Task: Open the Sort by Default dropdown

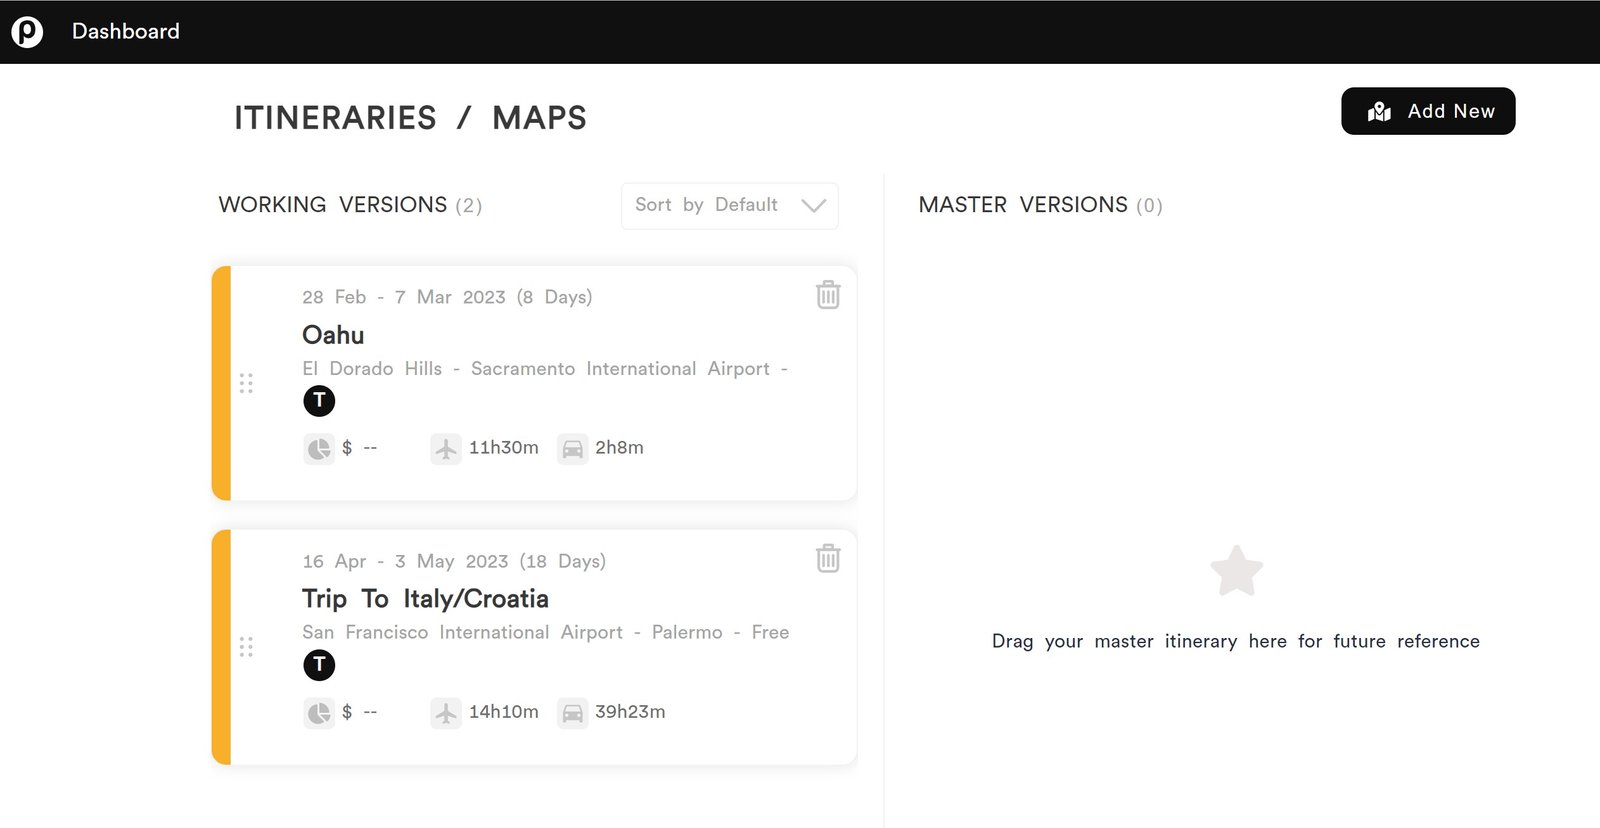Action: point(729,205)
